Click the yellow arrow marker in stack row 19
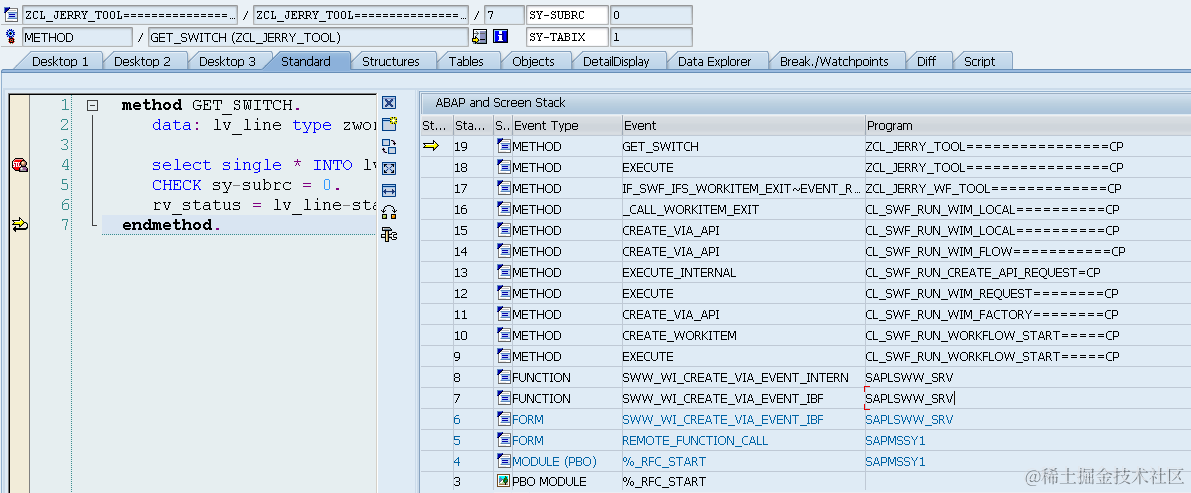 [x=431, y=146]
